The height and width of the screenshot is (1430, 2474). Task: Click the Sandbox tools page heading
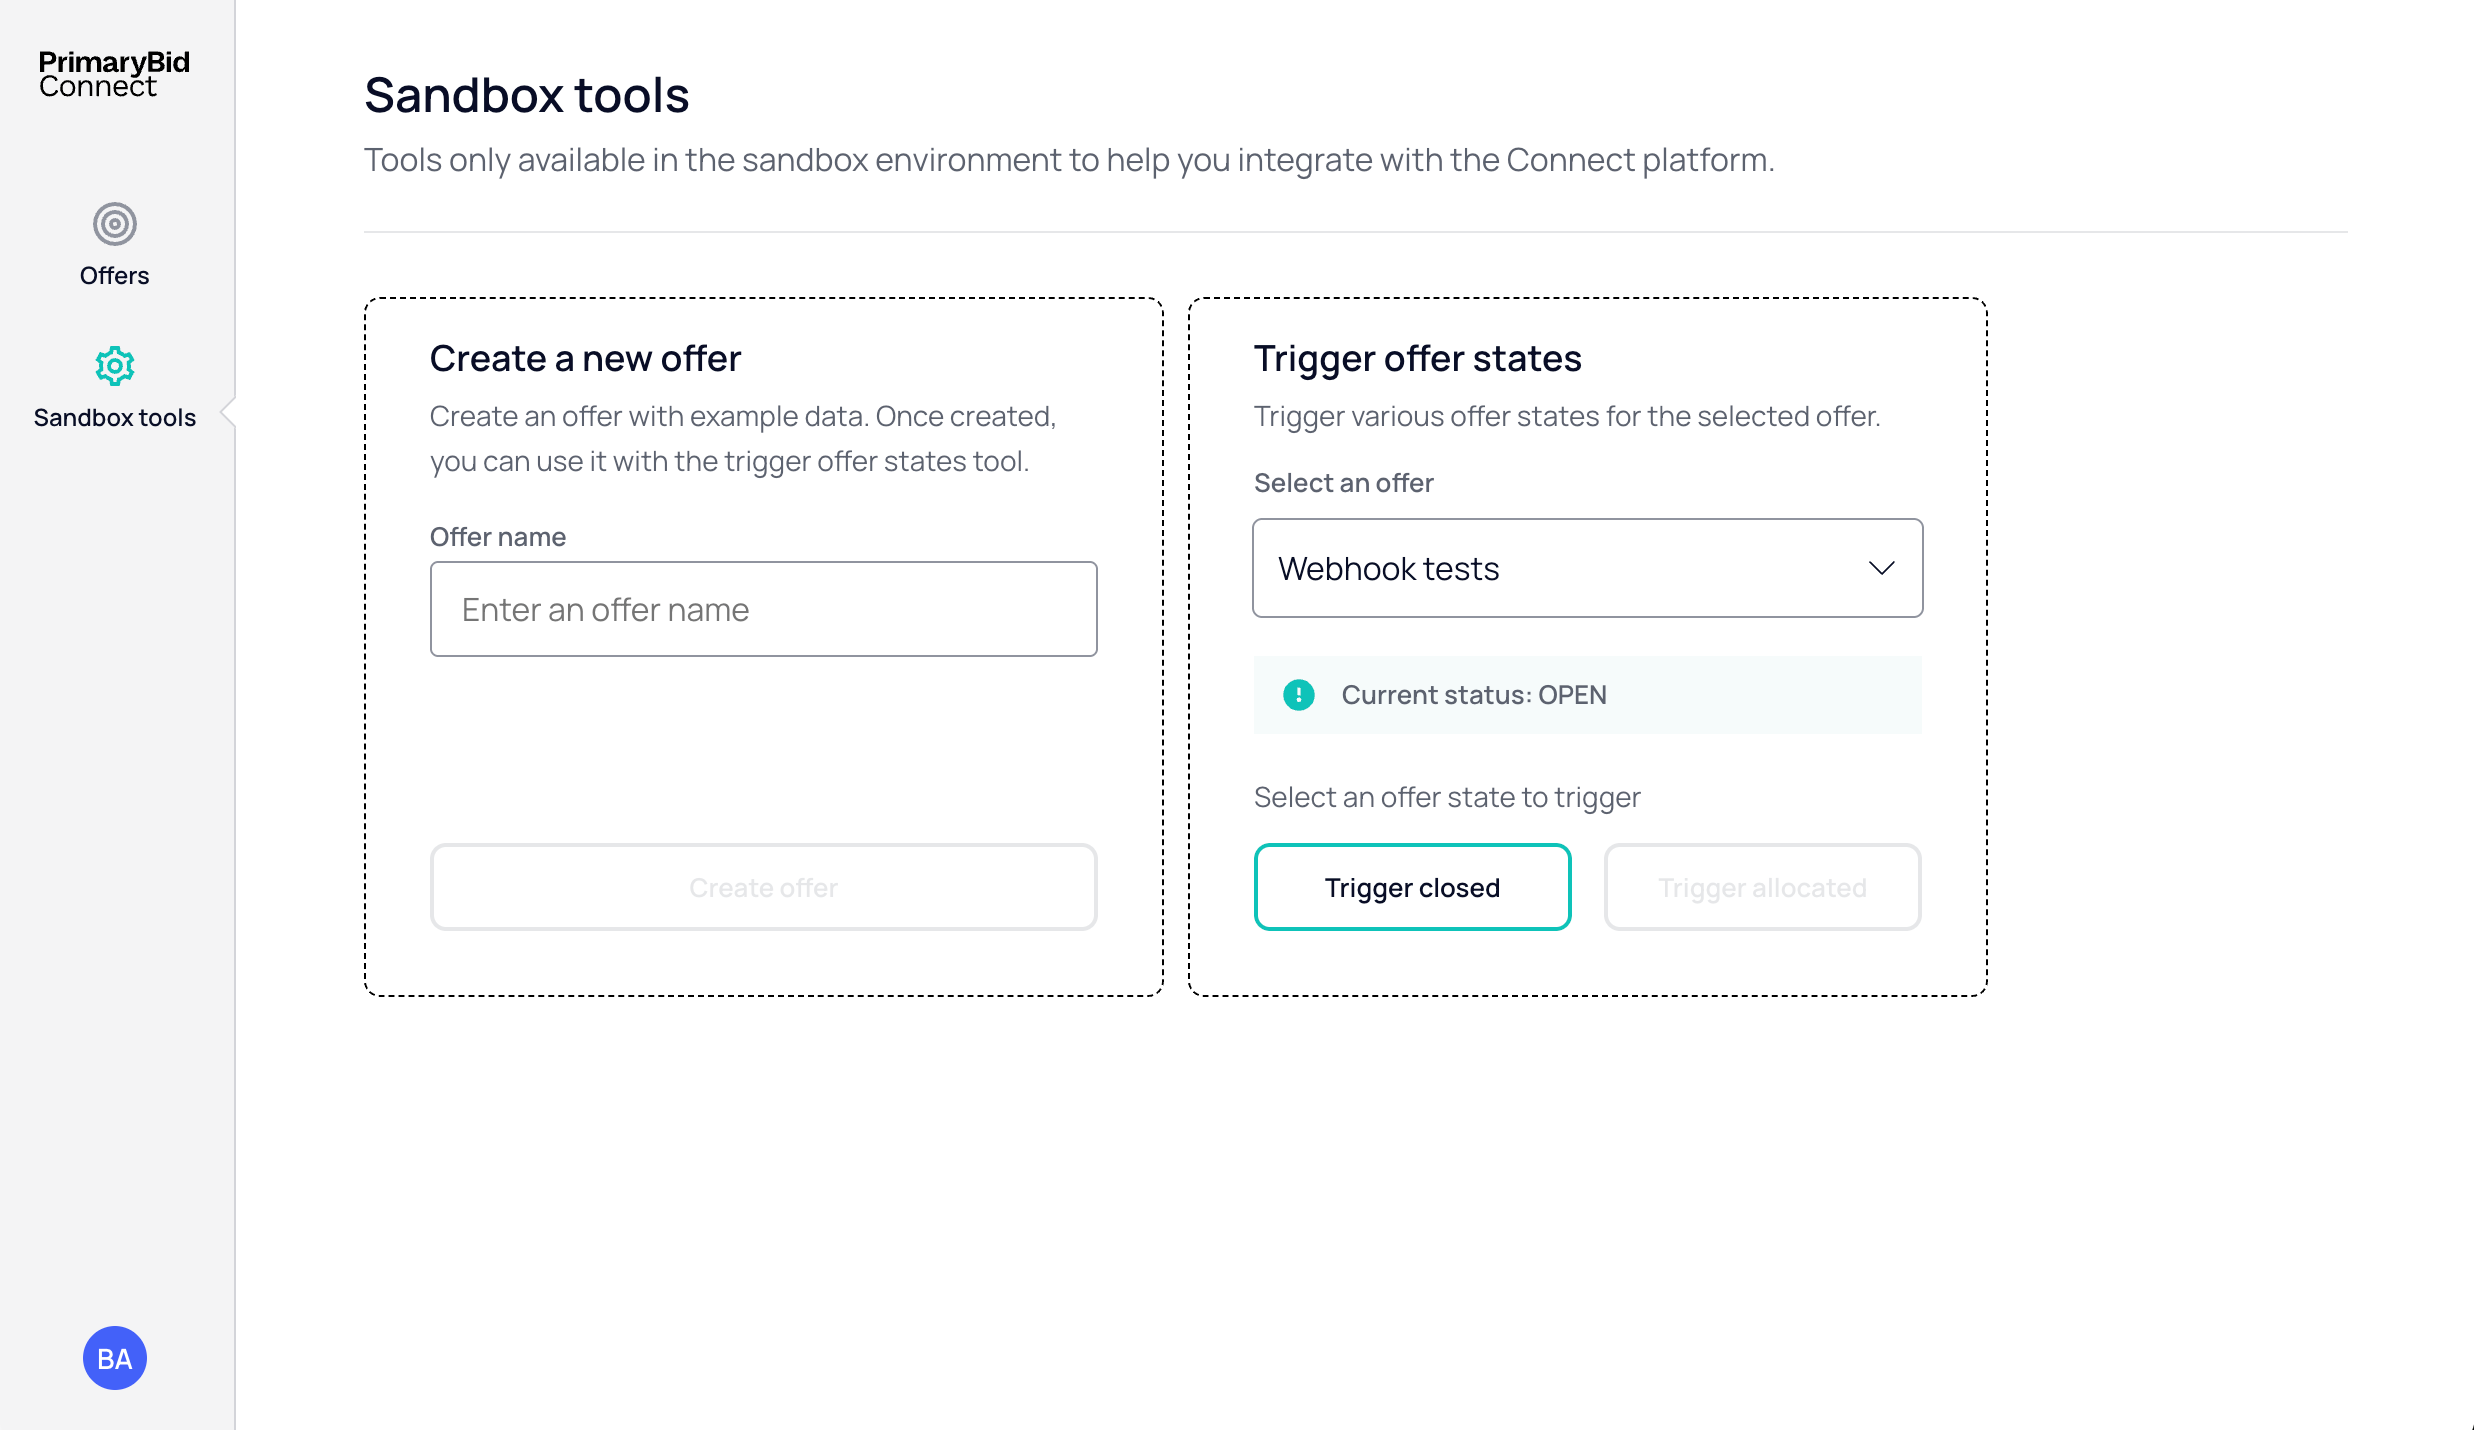(x=526, y=95)
